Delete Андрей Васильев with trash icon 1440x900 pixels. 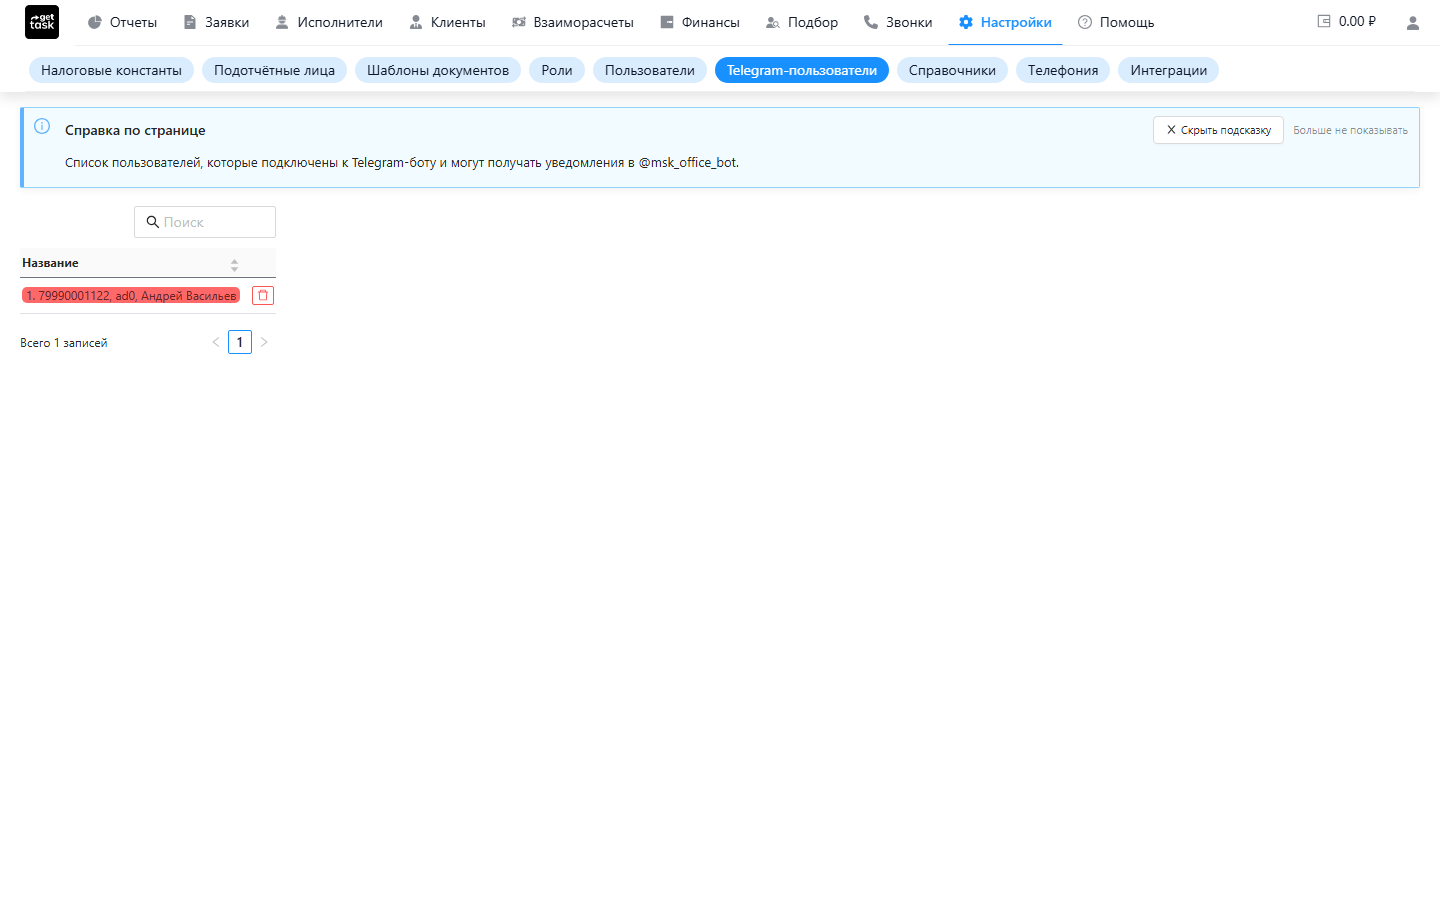pos(263,295)
